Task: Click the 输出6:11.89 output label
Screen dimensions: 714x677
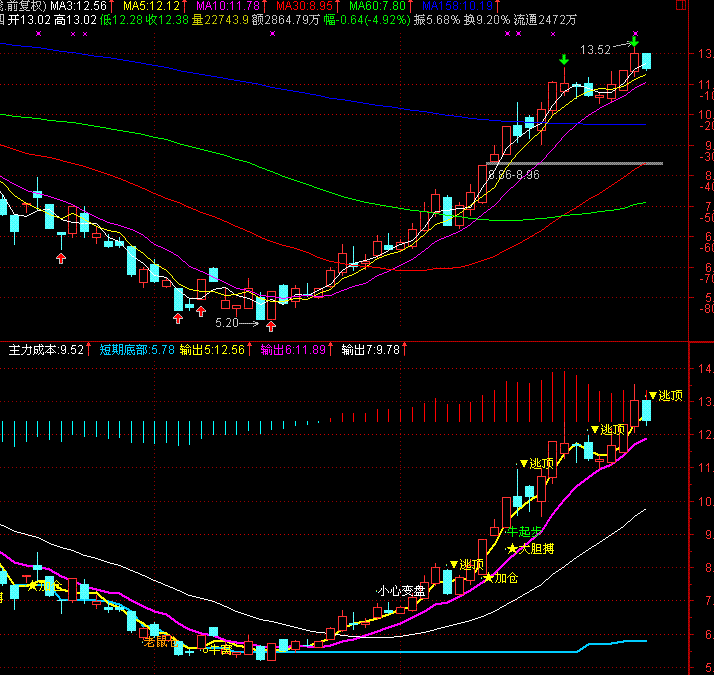Action: pos(293,350)
